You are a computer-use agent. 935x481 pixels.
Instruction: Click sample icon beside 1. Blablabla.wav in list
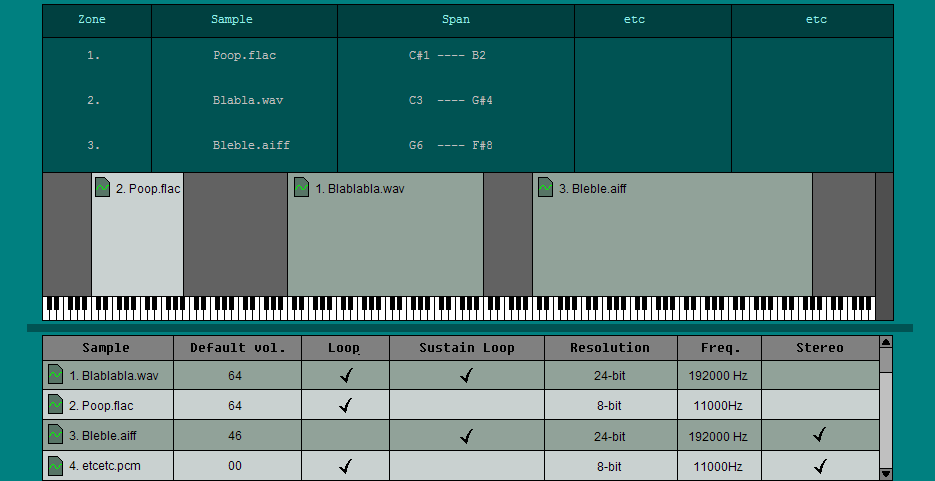(56, 375)
